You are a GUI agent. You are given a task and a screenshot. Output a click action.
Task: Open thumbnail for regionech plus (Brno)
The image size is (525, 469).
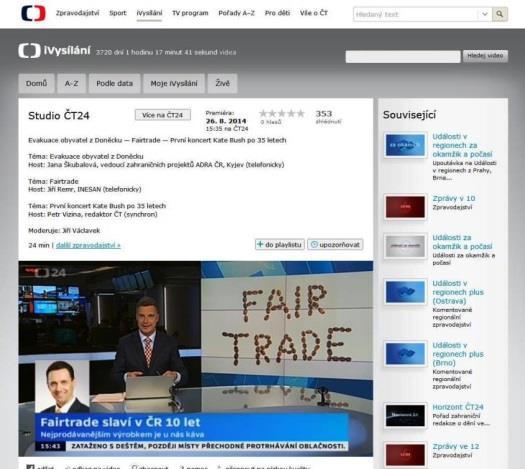405,354
